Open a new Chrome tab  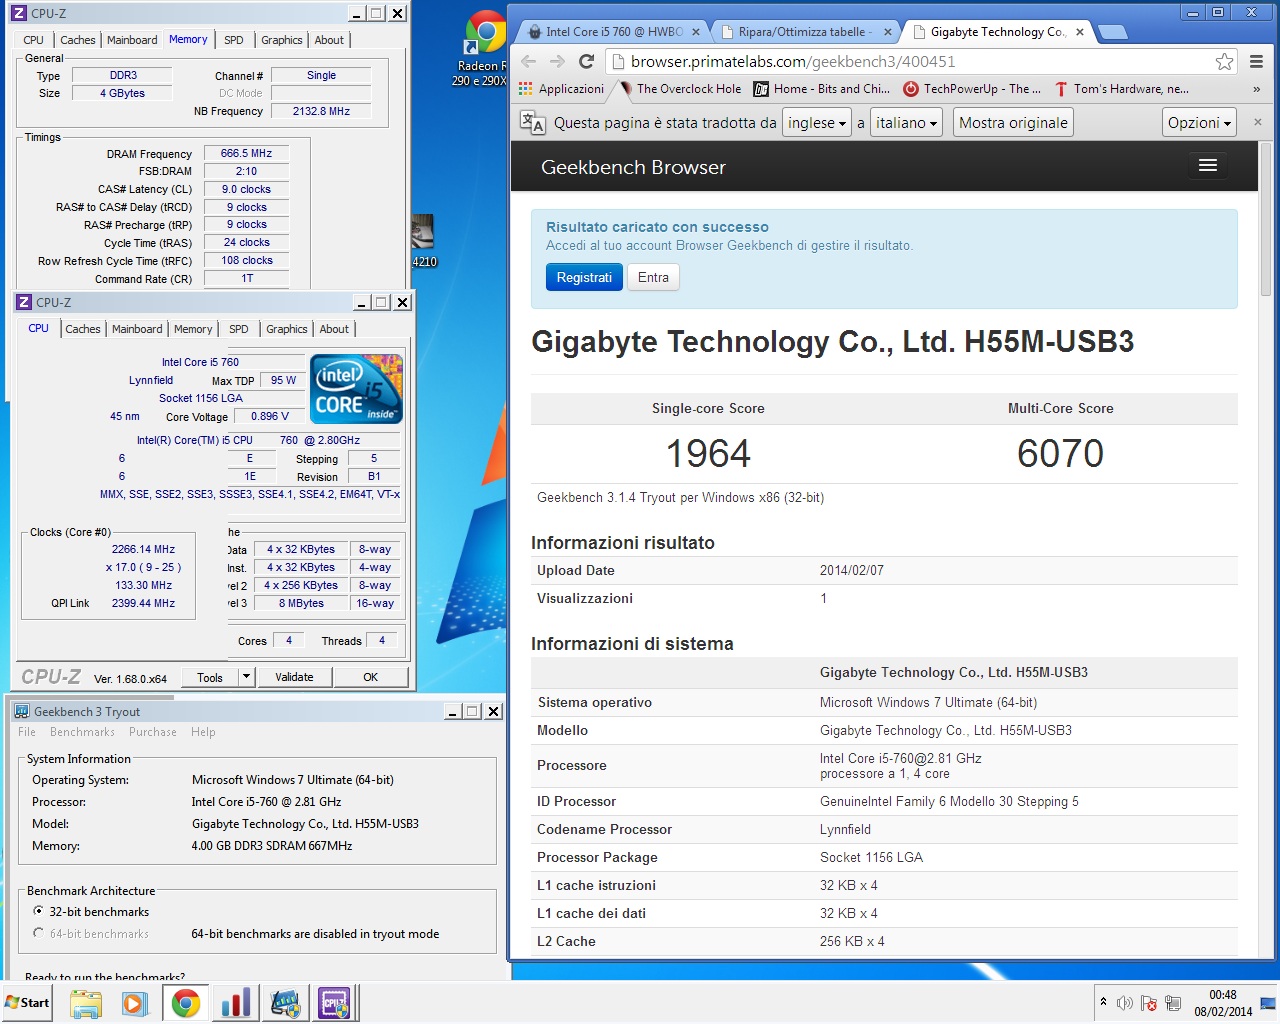[x=1112, y=32]
